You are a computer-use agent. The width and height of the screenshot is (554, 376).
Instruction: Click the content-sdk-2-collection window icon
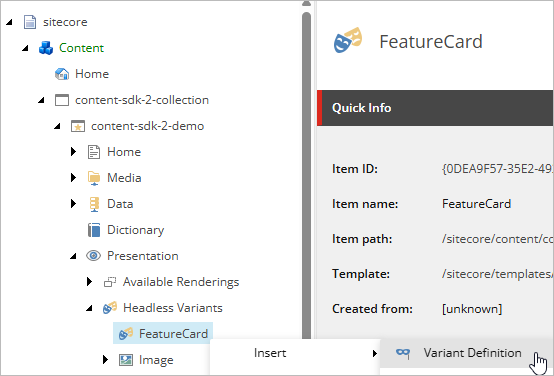[x=62, y=100]
